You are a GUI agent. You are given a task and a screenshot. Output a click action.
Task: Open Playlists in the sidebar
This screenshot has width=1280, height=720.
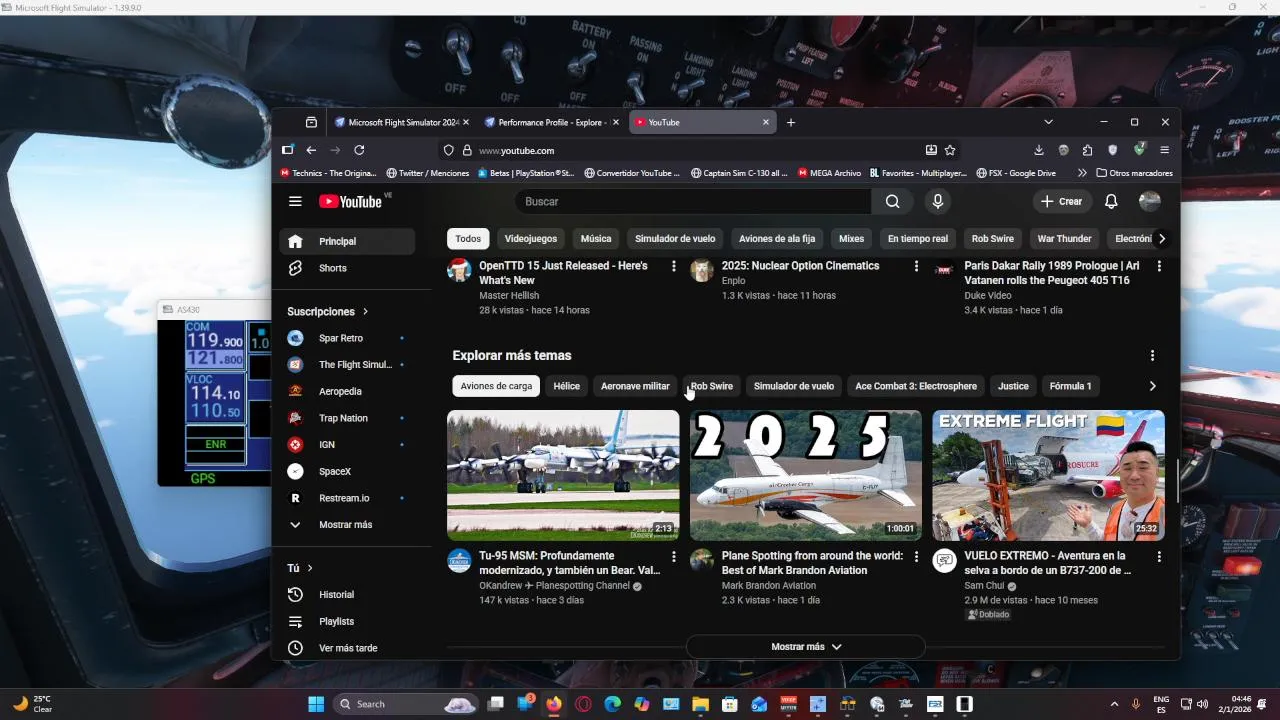pos(346,621)
